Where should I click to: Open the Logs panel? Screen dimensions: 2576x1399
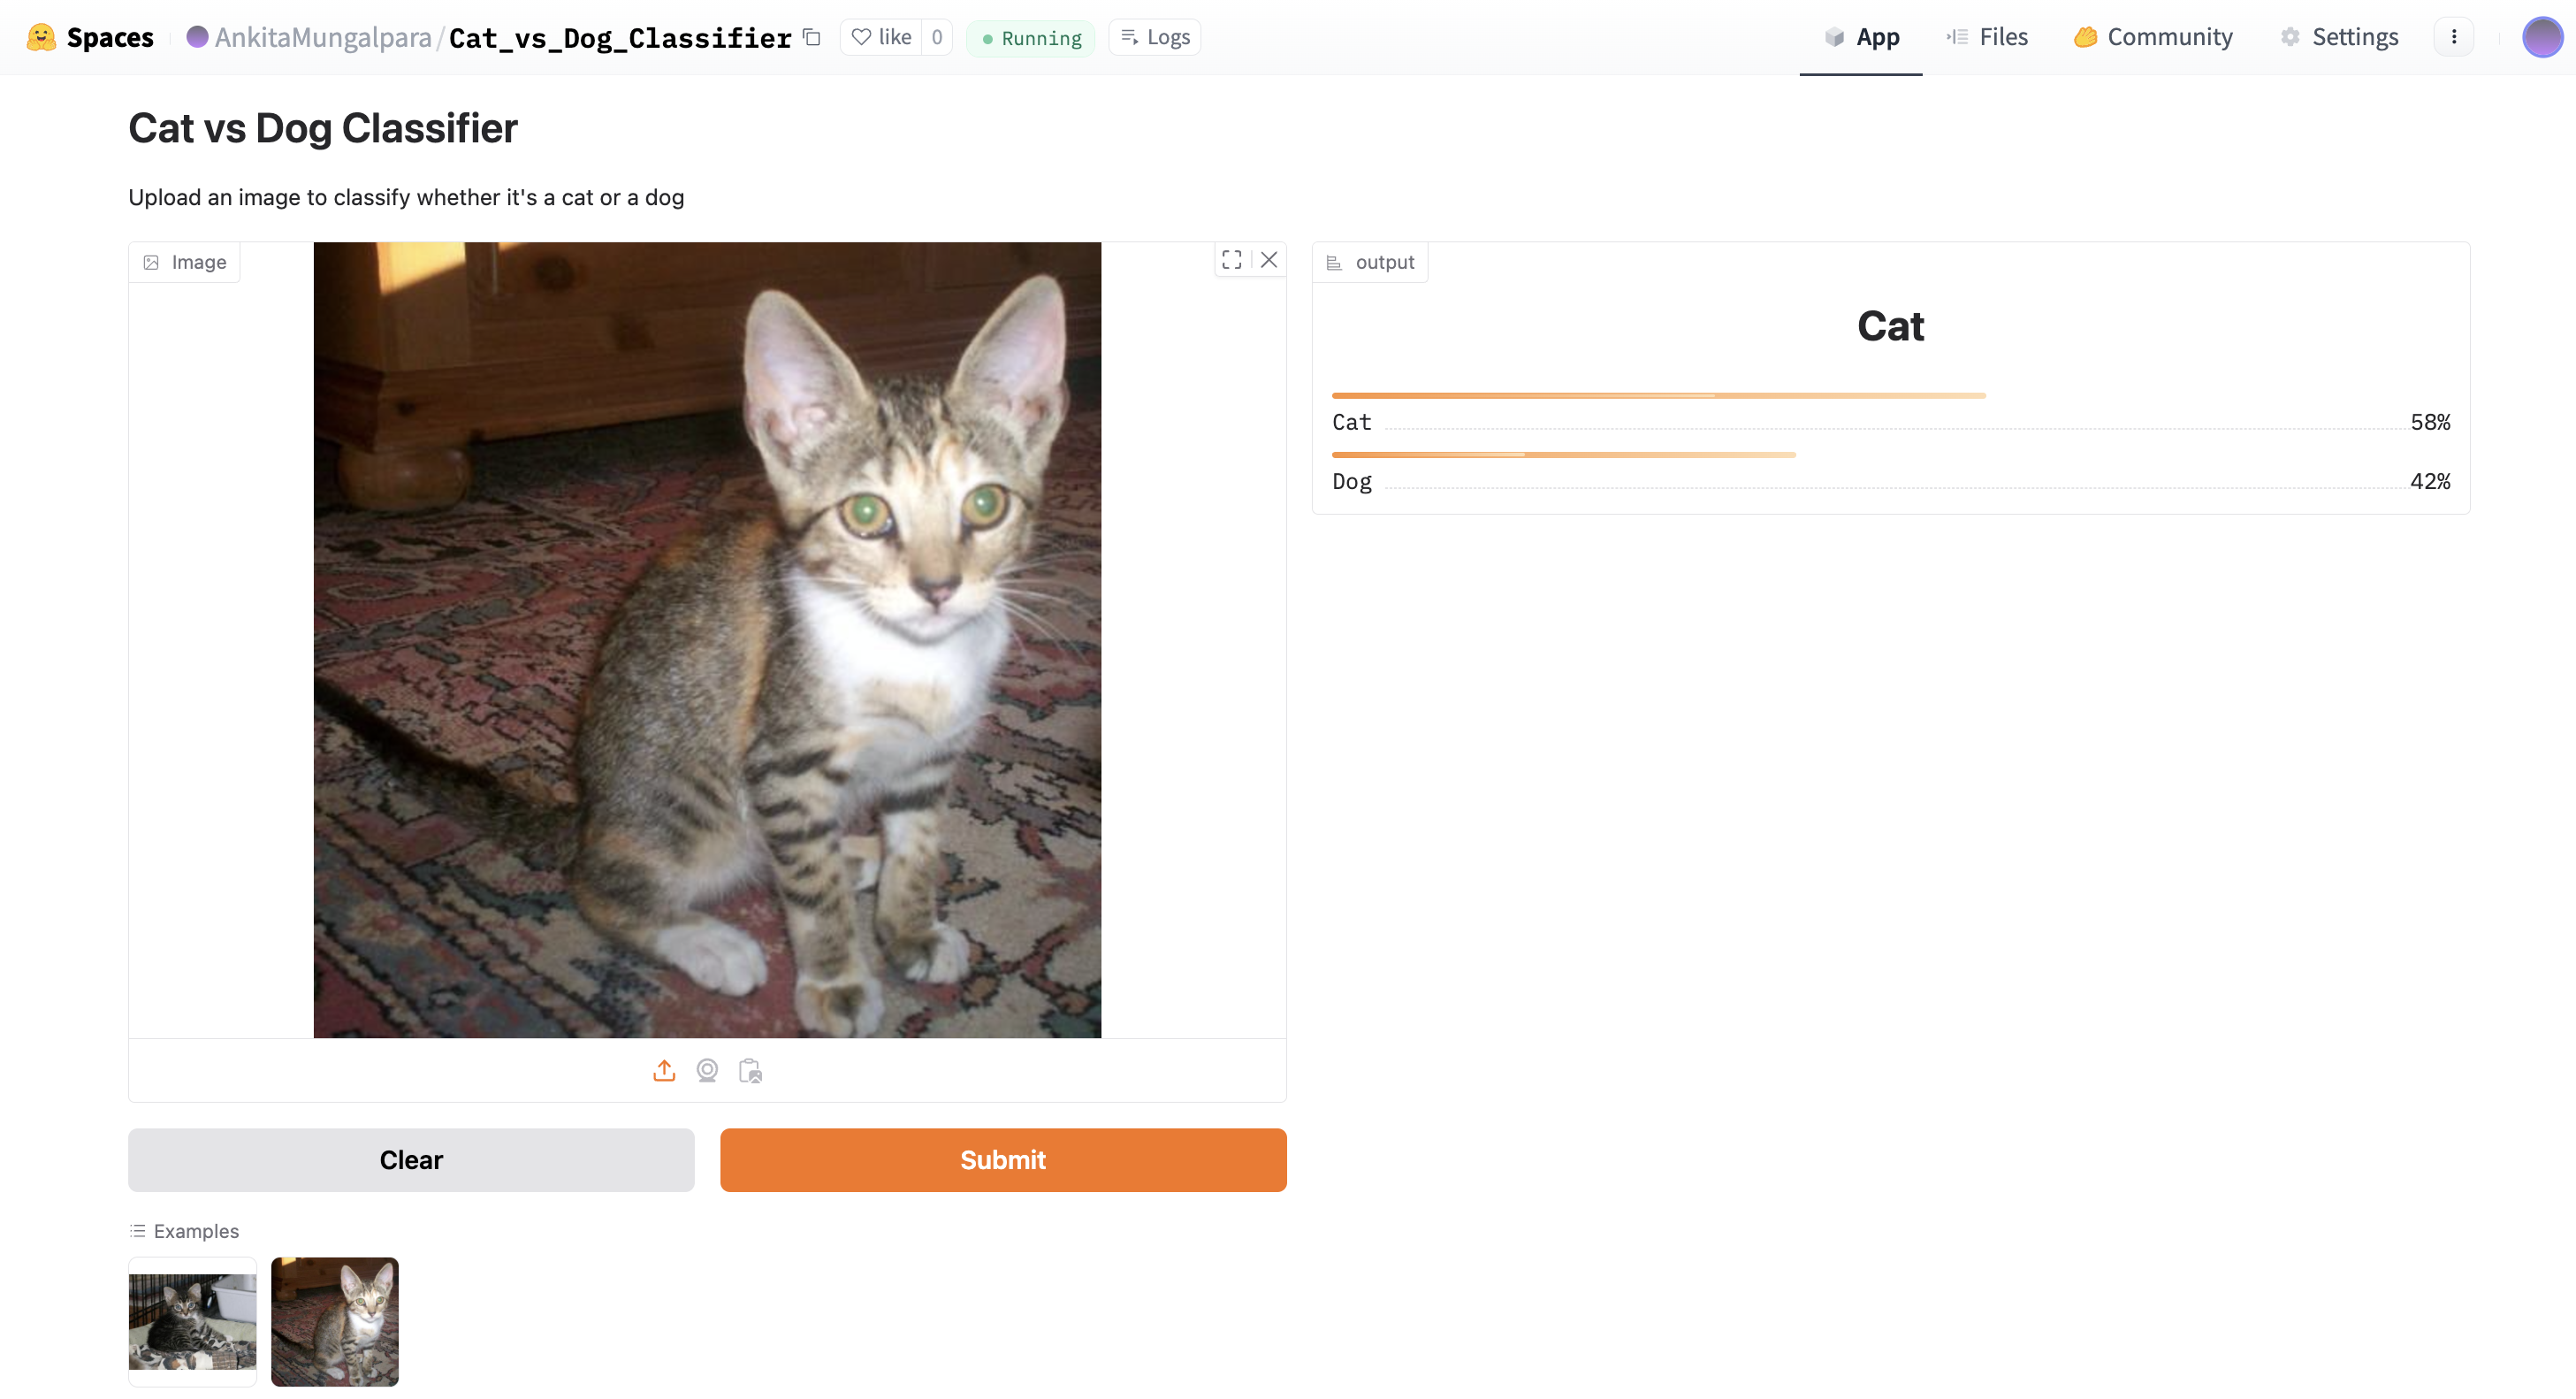pos(1155,37)
